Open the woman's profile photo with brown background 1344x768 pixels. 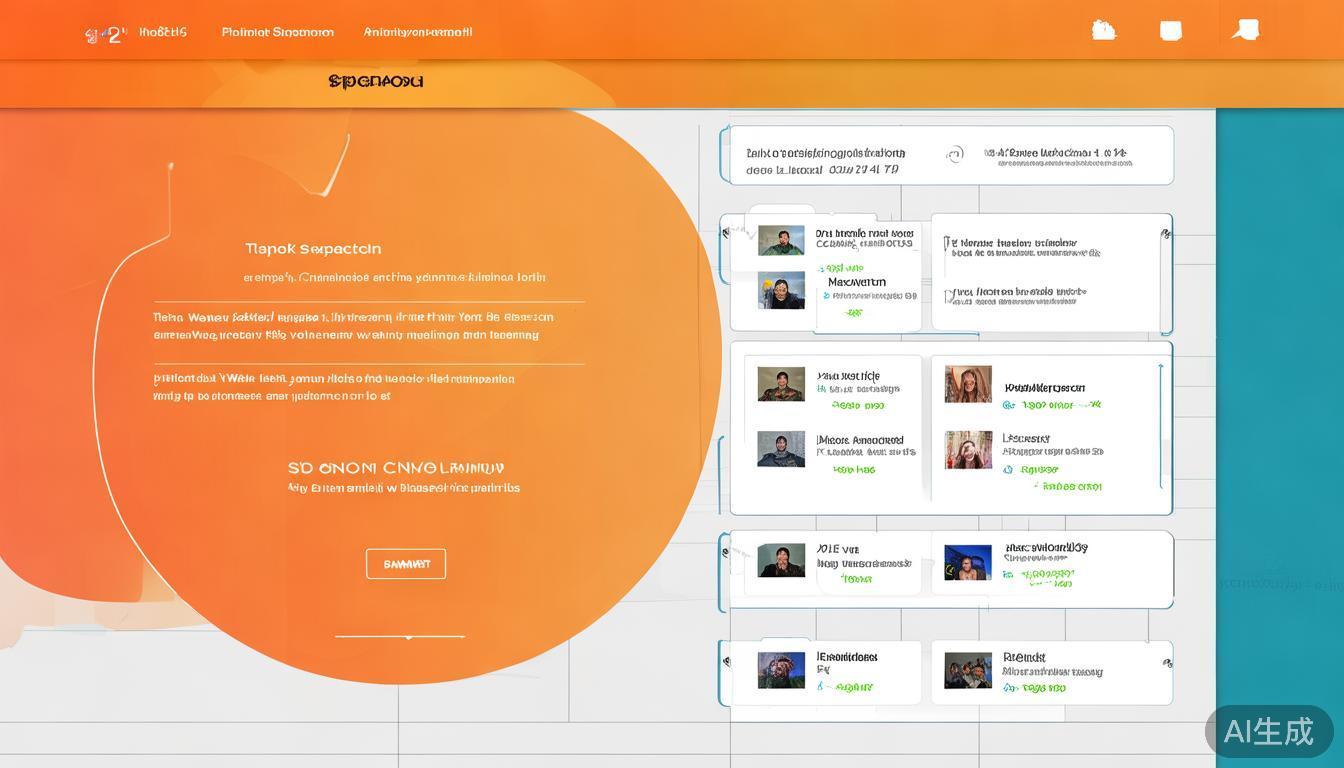coord(968,384)
